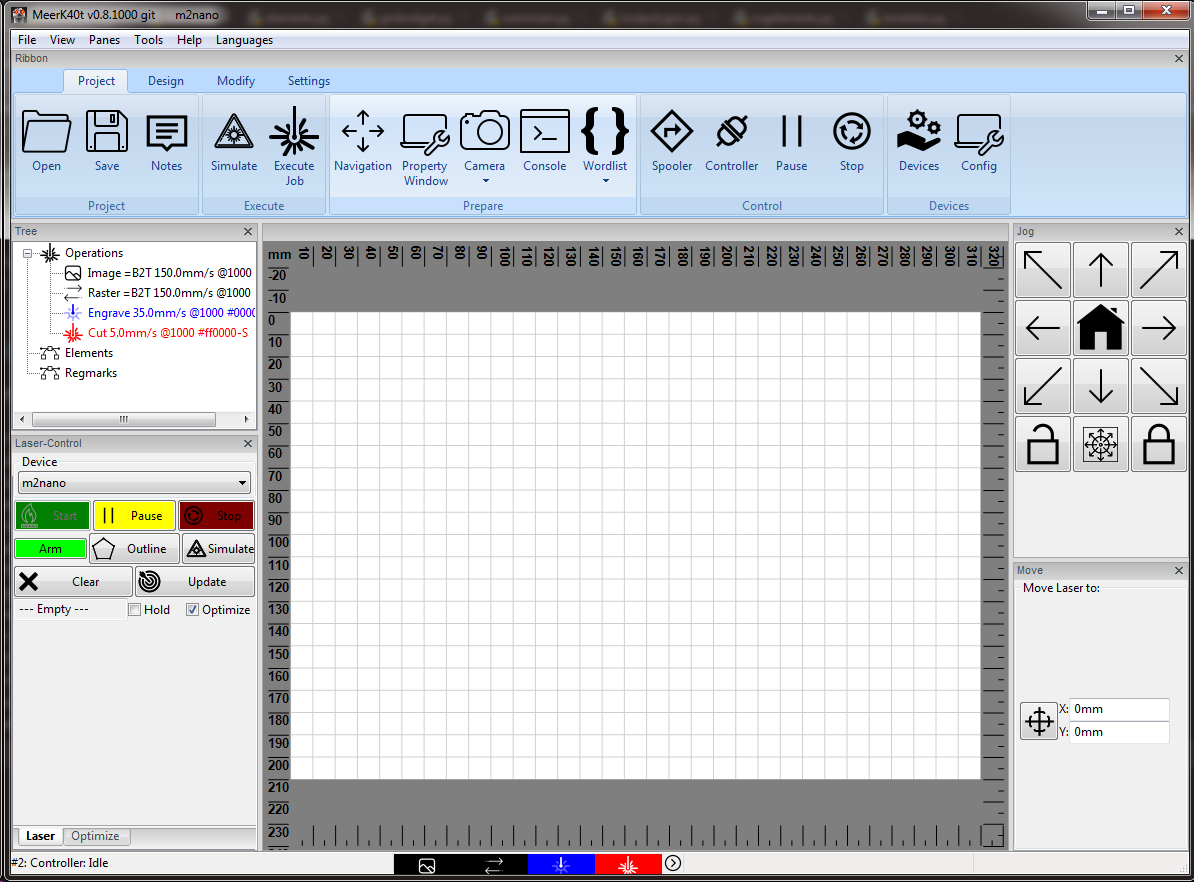The width and height of the screenshot is (1194, 882).
Task: Expand the Camera dropdown arrow
Action: [485, 181]
